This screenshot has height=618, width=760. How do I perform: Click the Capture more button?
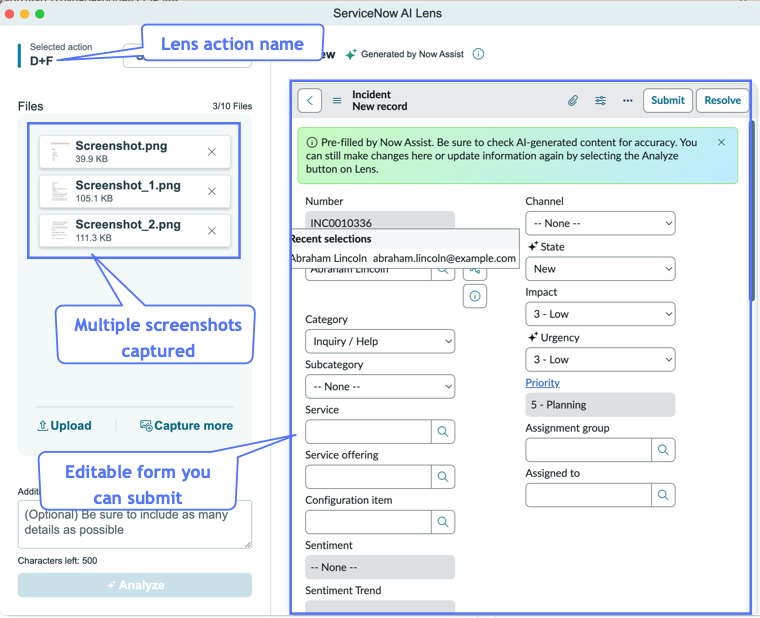click(186, 426)
